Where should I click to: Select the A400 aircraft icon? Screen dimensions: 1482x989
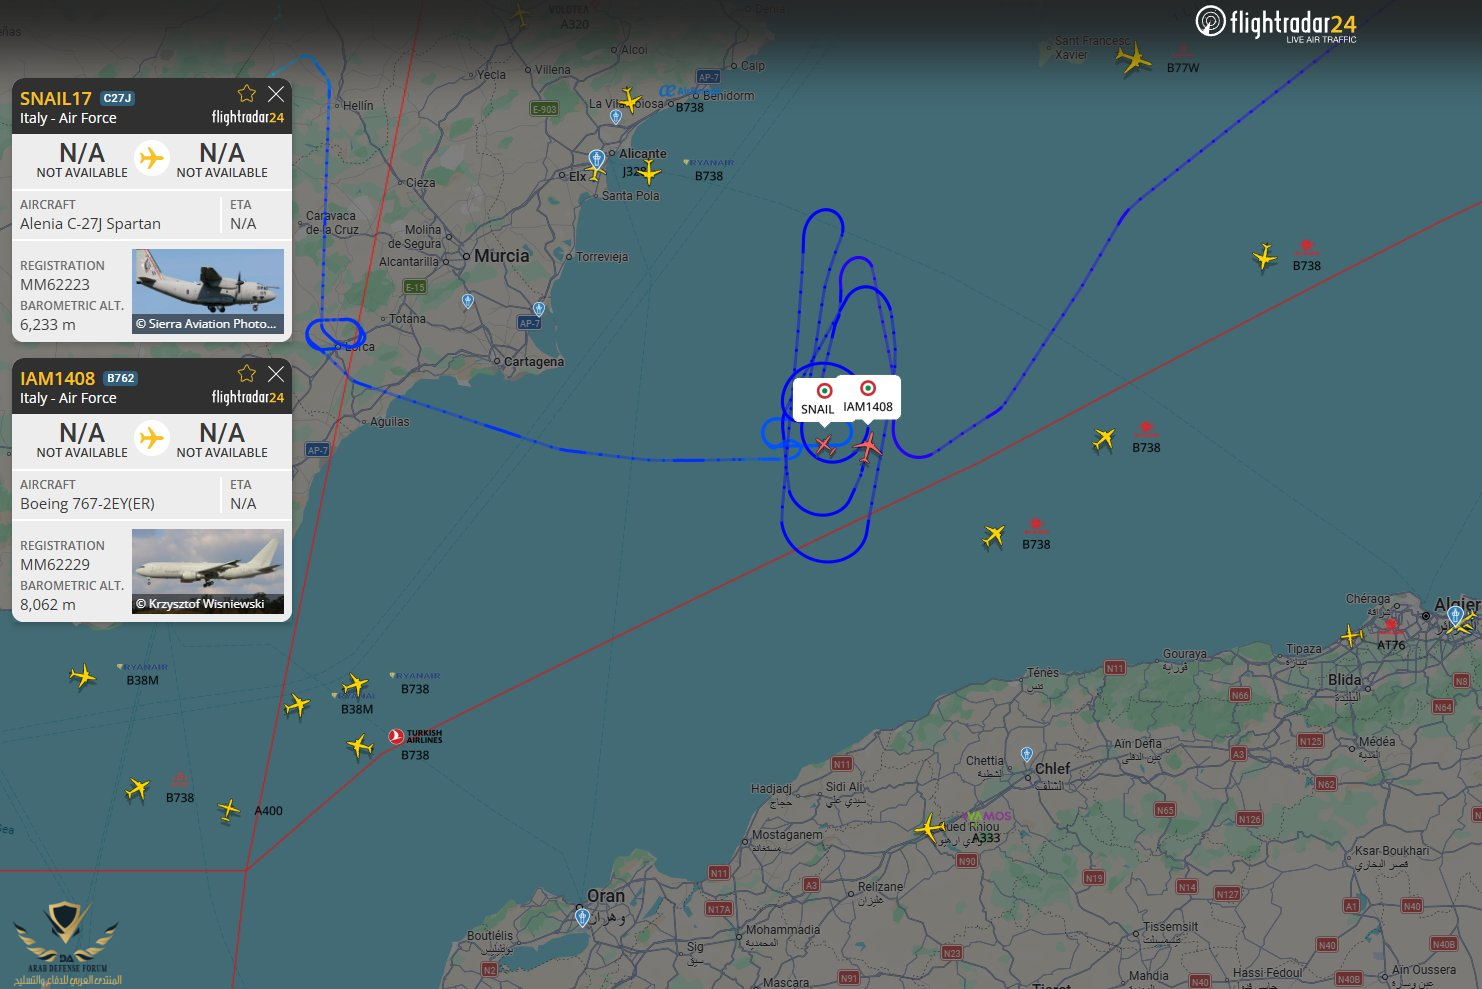coord(229,809)
